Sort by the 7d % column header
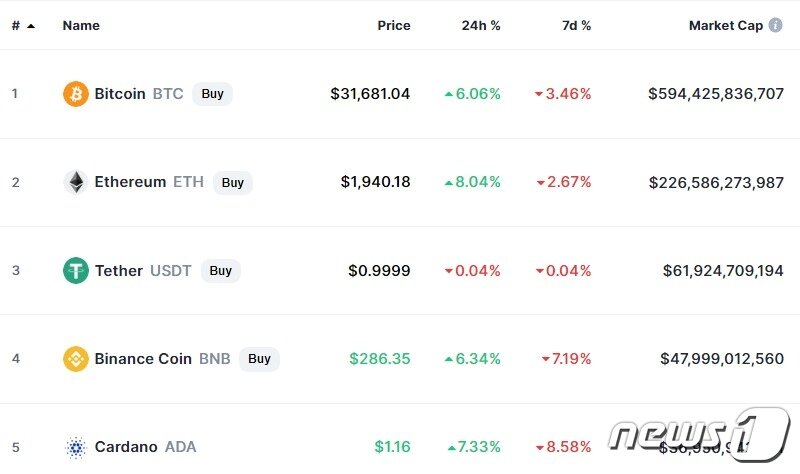800x474 pixels. pyautogui.click(x=576, y=26)
